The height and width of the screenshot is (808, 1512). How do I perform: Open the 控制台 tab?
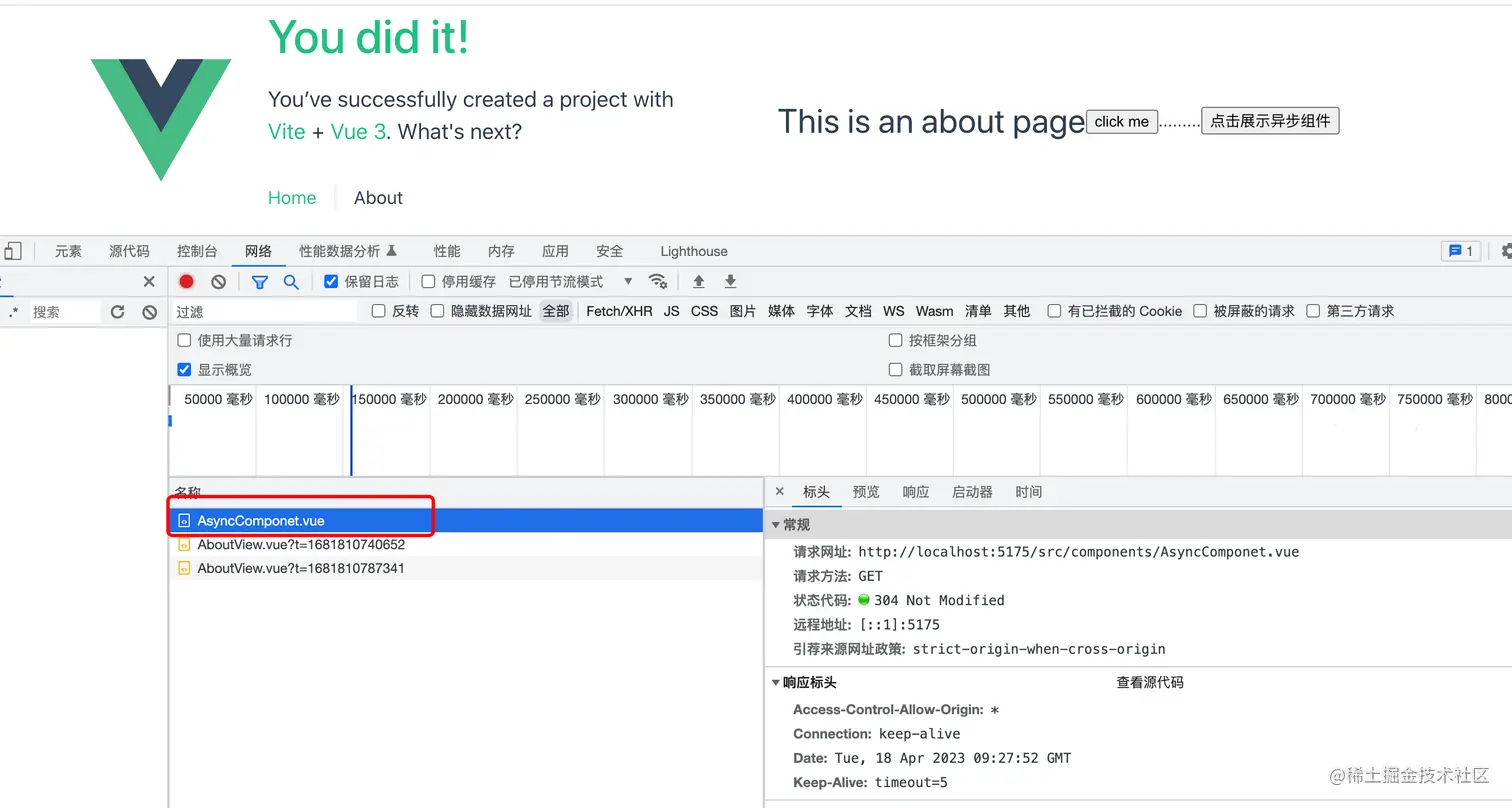197,251
